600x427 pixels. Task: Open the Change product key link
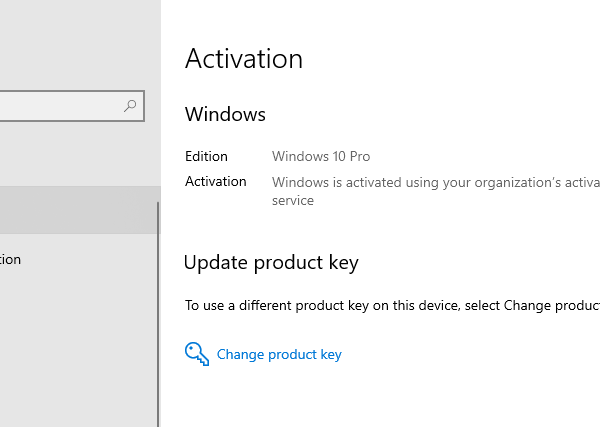pos(279,355)
